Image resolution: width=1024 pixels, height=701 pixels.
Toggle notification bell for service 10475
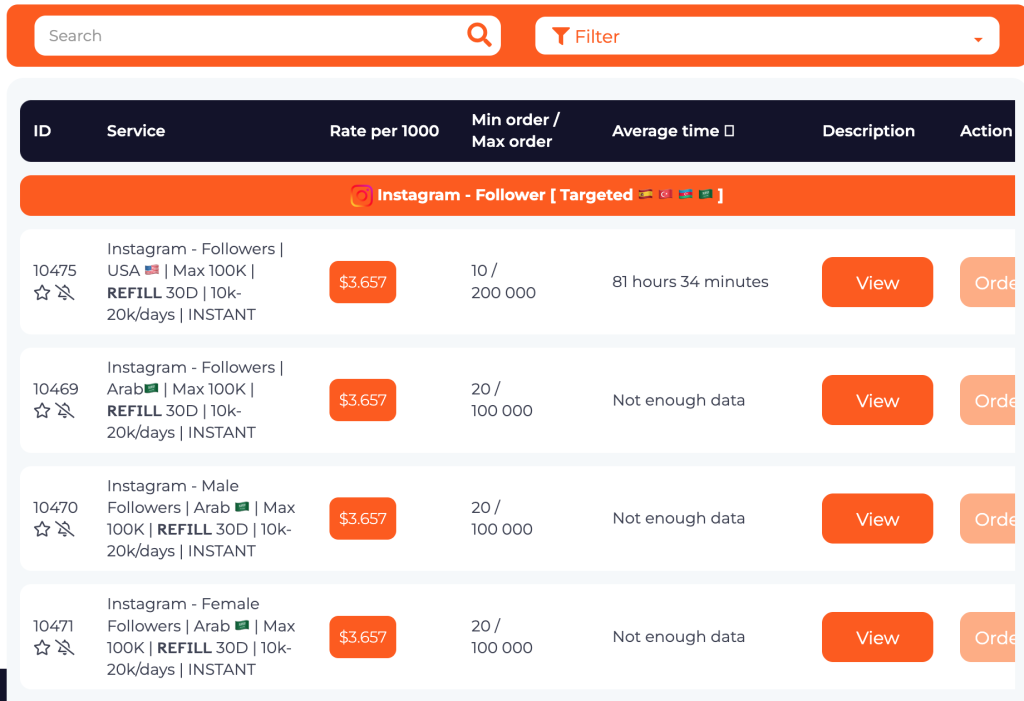coord(65,293)
